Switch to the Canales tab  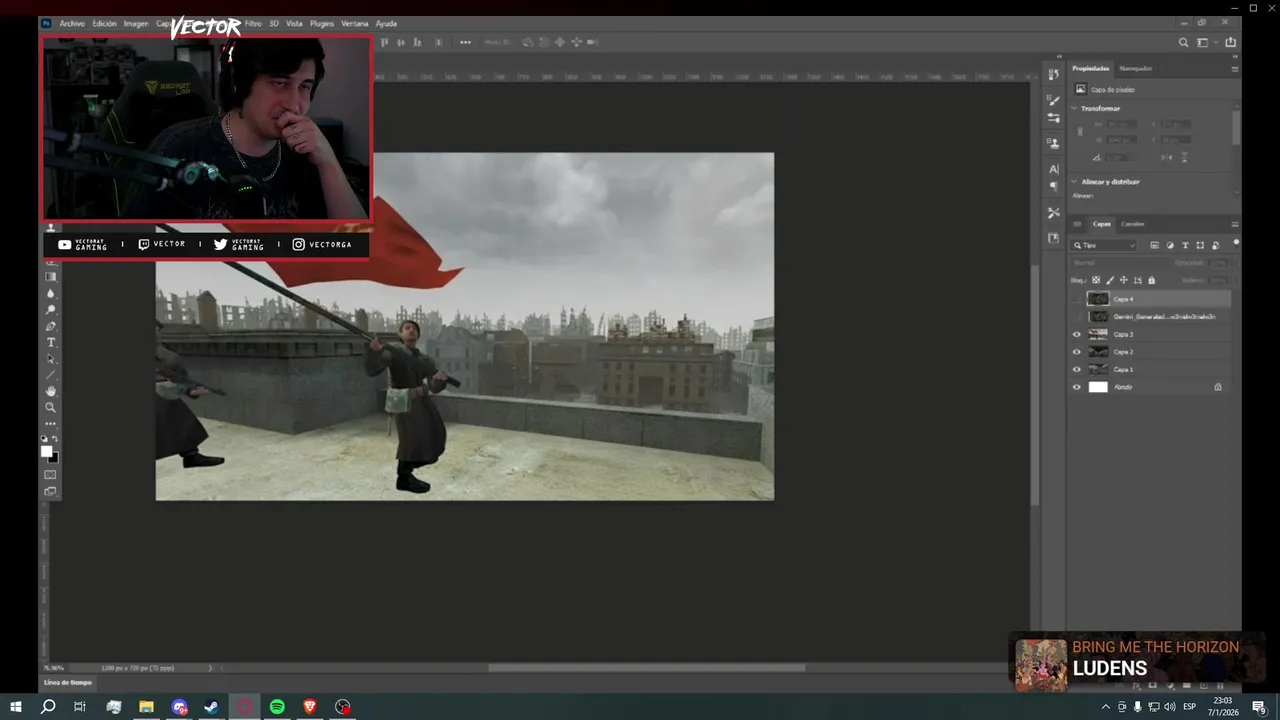coord(1132,224)
